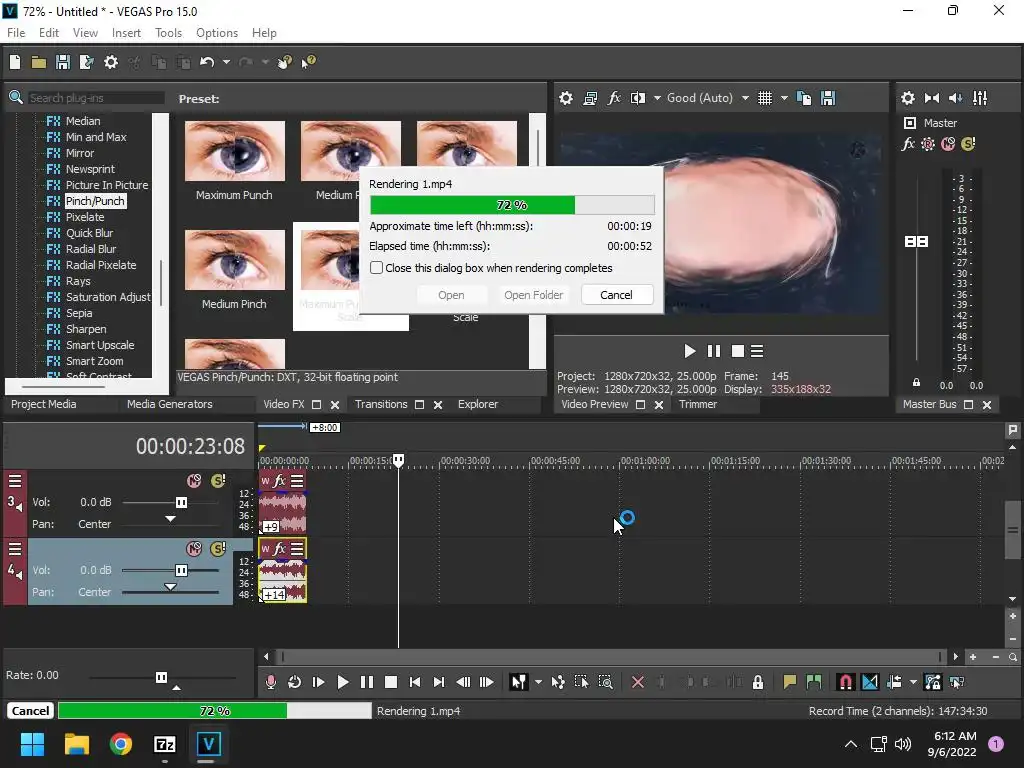Click Overlays grid icon in preview toolbar
Viewport: 1024px width, 768px height.
pyautogui.click(x=765, y=98)
